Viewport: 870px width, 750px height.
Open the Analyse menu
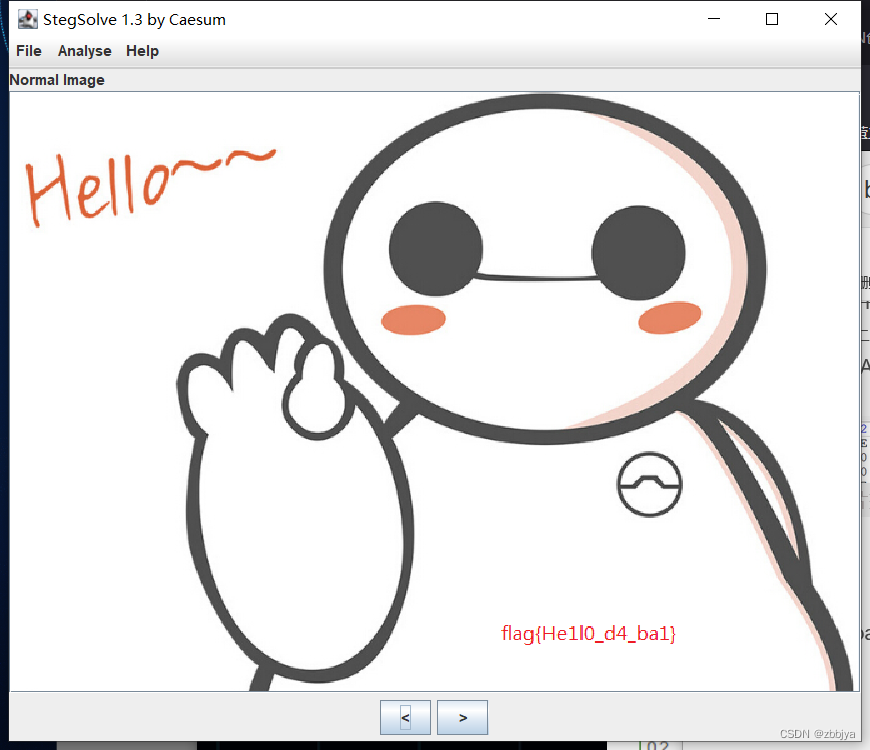click(84, 51)
